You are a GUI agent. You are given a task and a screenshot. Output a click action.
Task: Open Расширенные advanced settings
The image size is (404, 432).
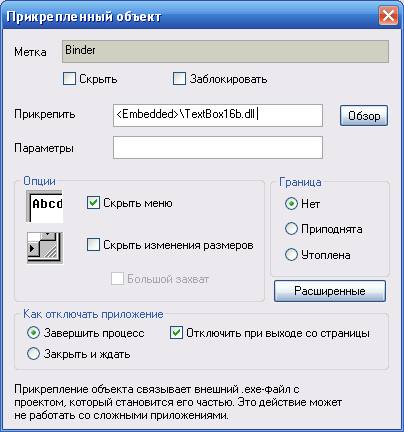click(330, 291)
